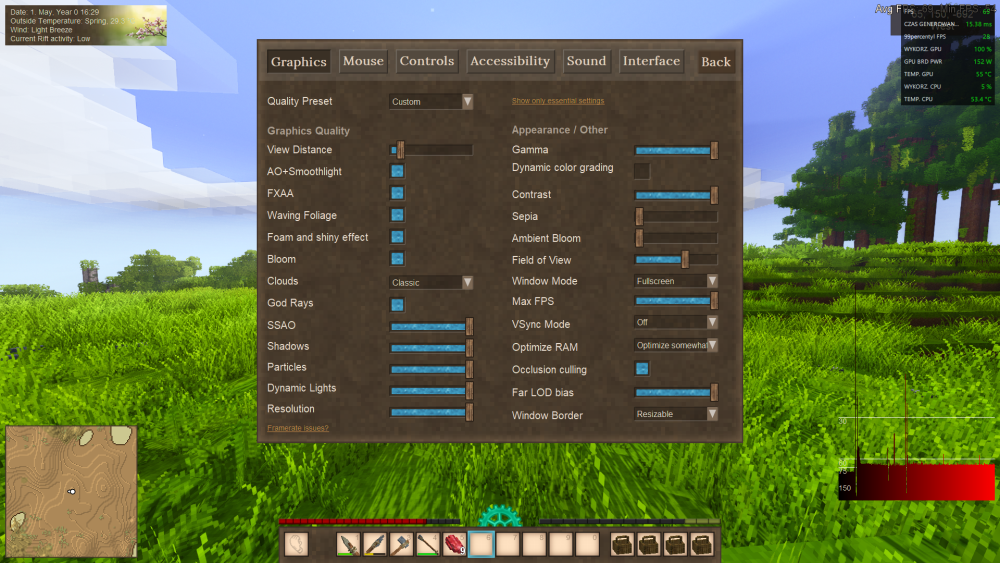
Task: Click the Back button
Action: (716, 62)
